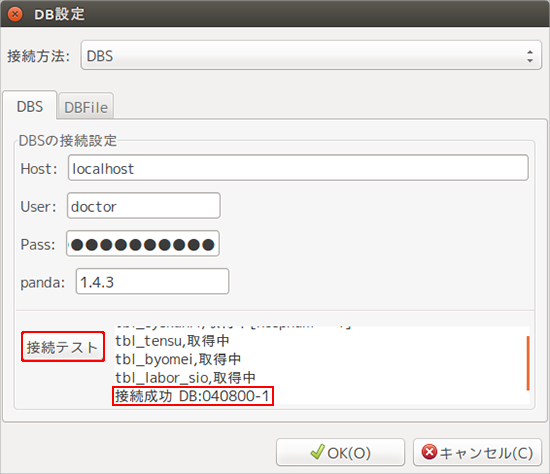
Task: Click the DB設定 title bar text
Action: tap(59, 14)
